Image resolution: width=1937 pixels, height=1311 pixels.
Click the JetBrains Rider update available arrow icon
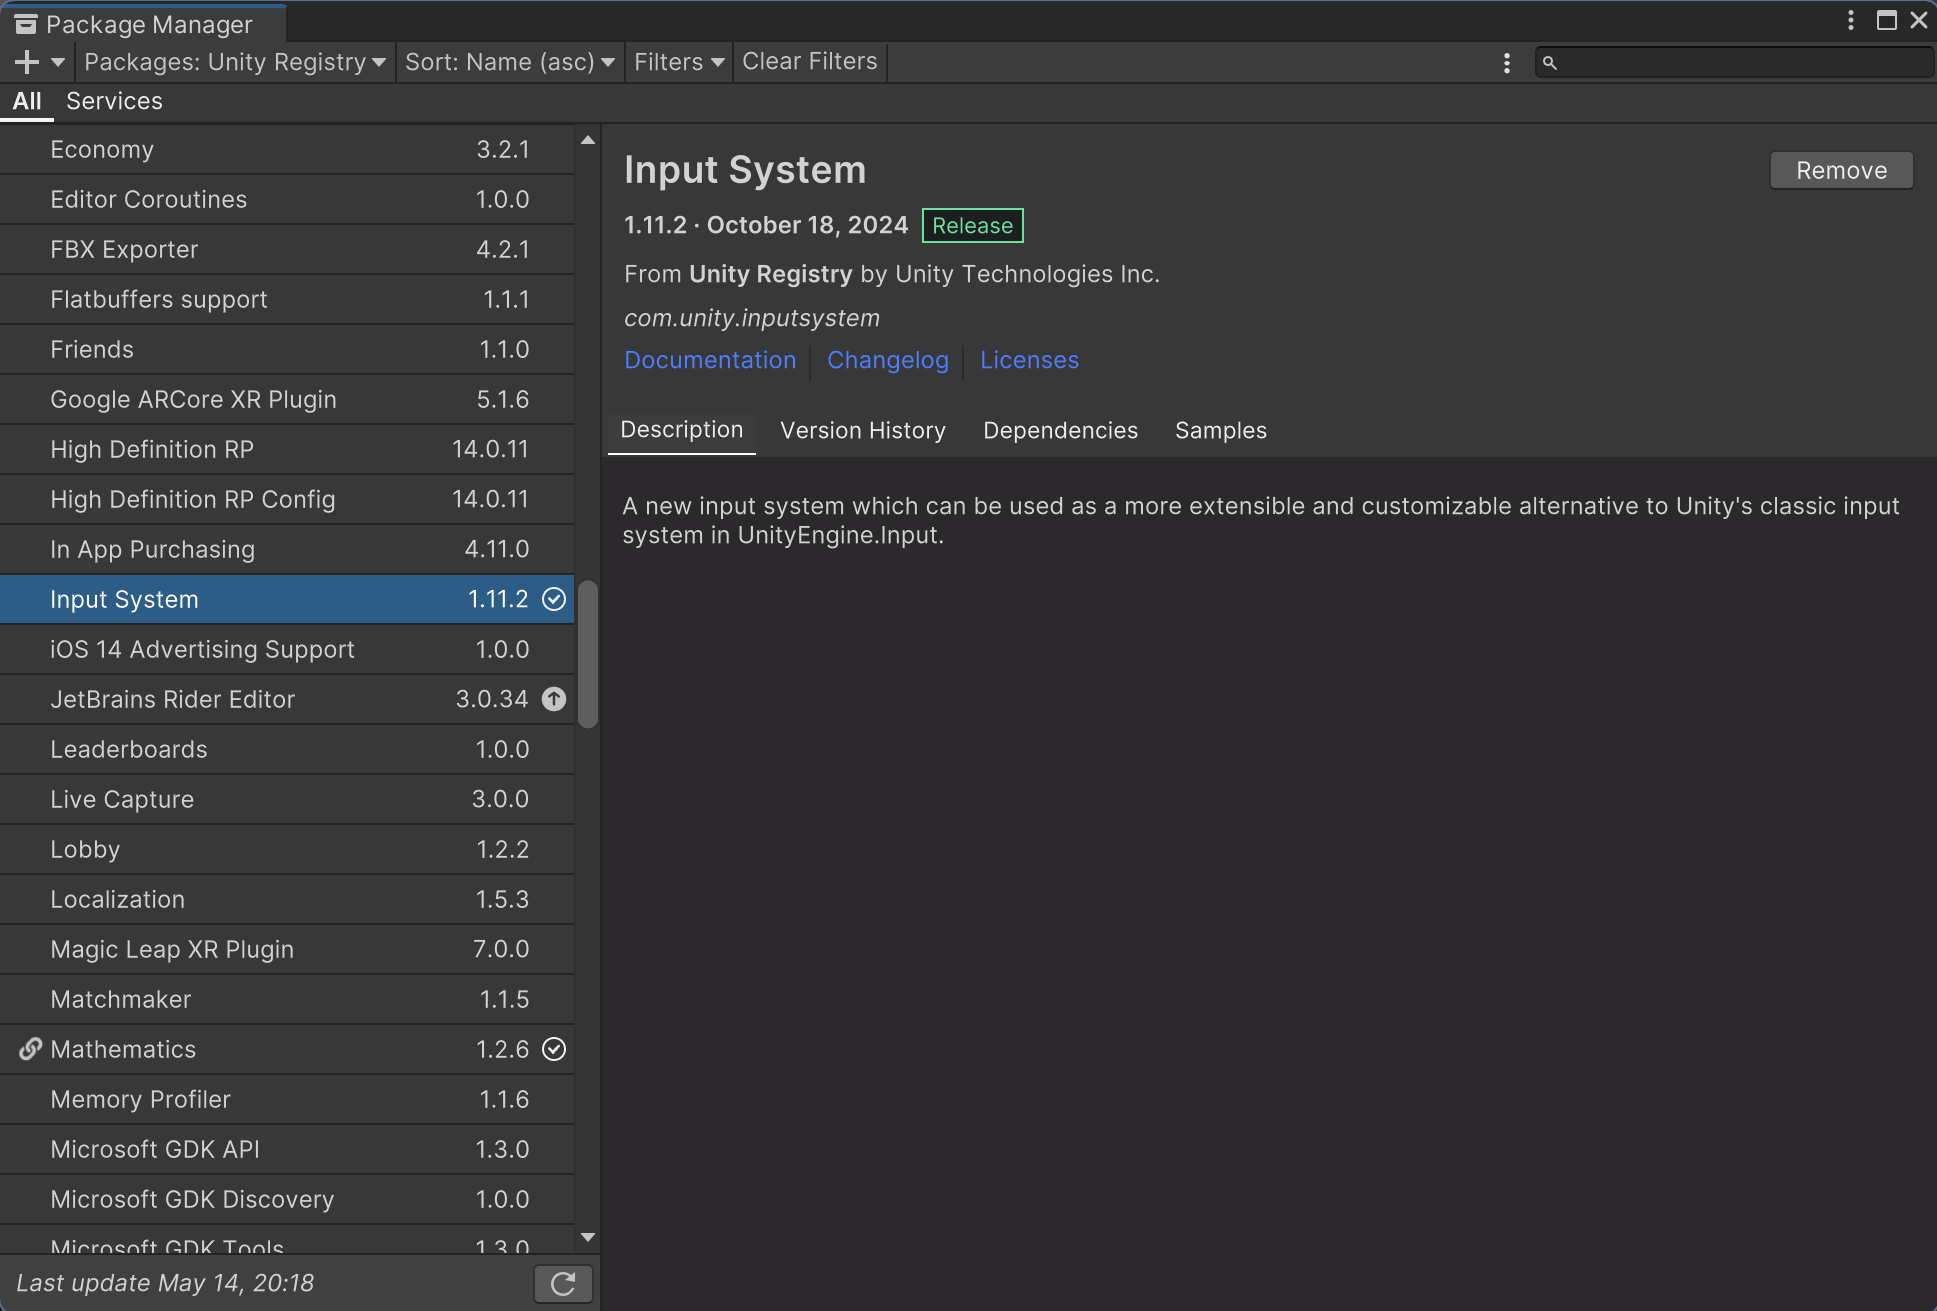coord(553,699)
